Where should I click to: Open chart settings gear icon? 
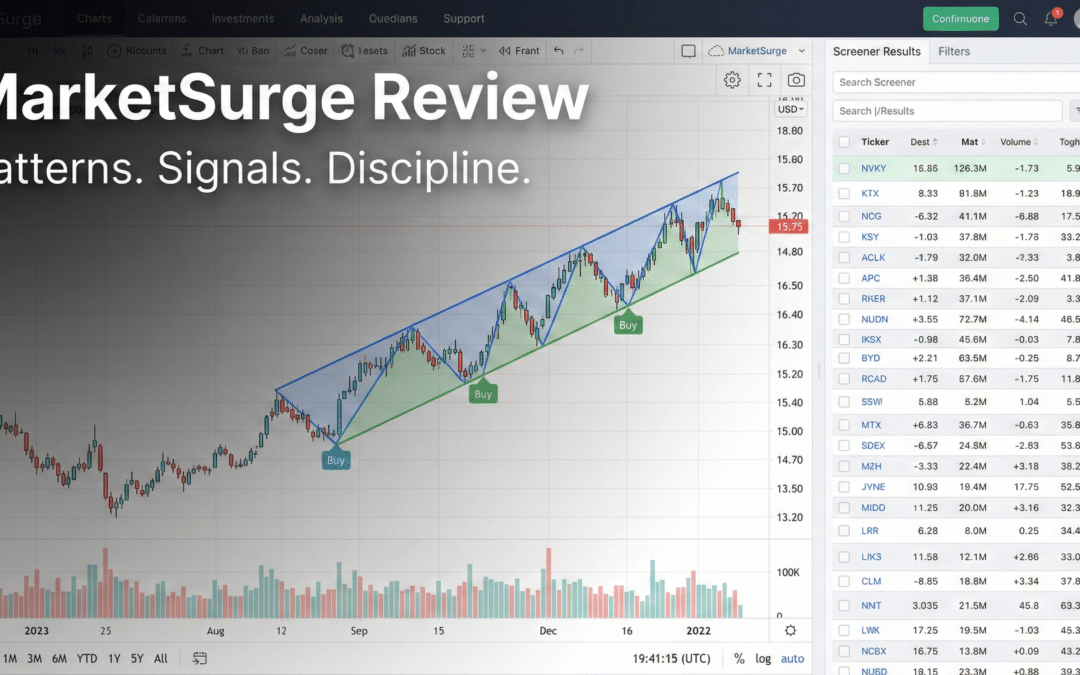tap(732, 80)
